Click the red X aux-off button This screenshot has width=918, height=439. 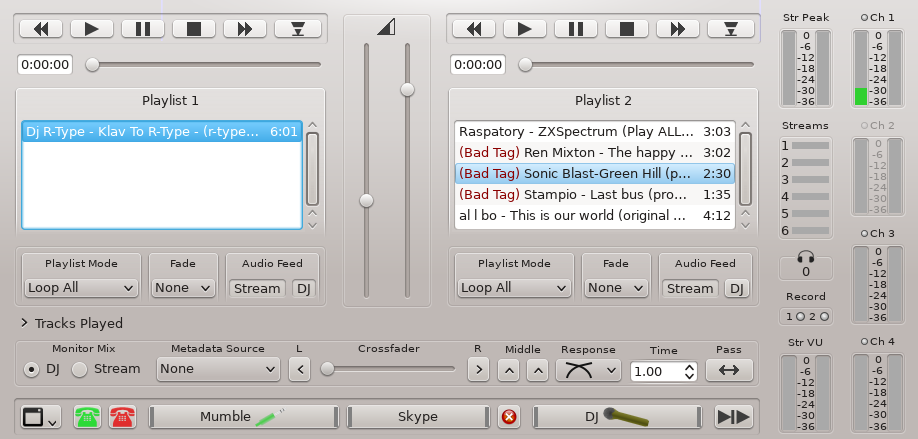[x=509, y=417]
